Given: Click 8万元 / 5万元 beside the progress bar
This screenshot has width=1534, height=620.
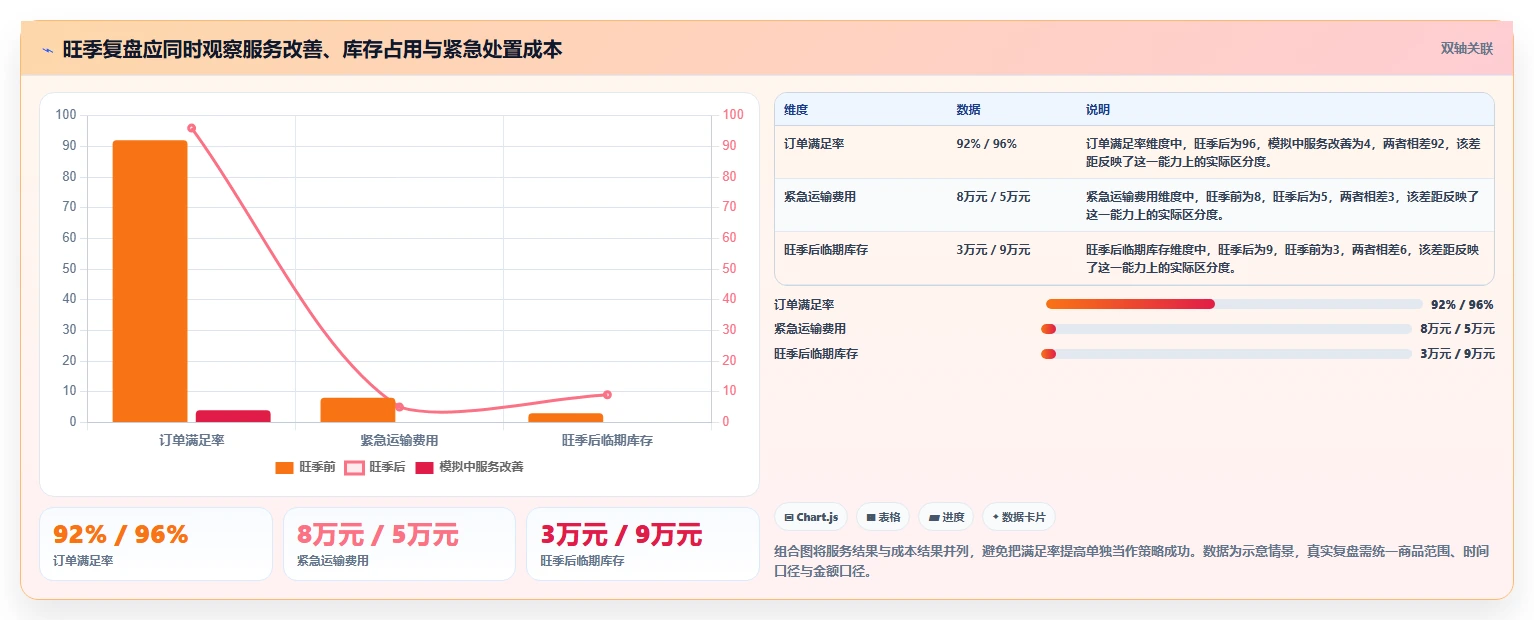Looking at the screenshot, I should click(x=1457, y=329).
